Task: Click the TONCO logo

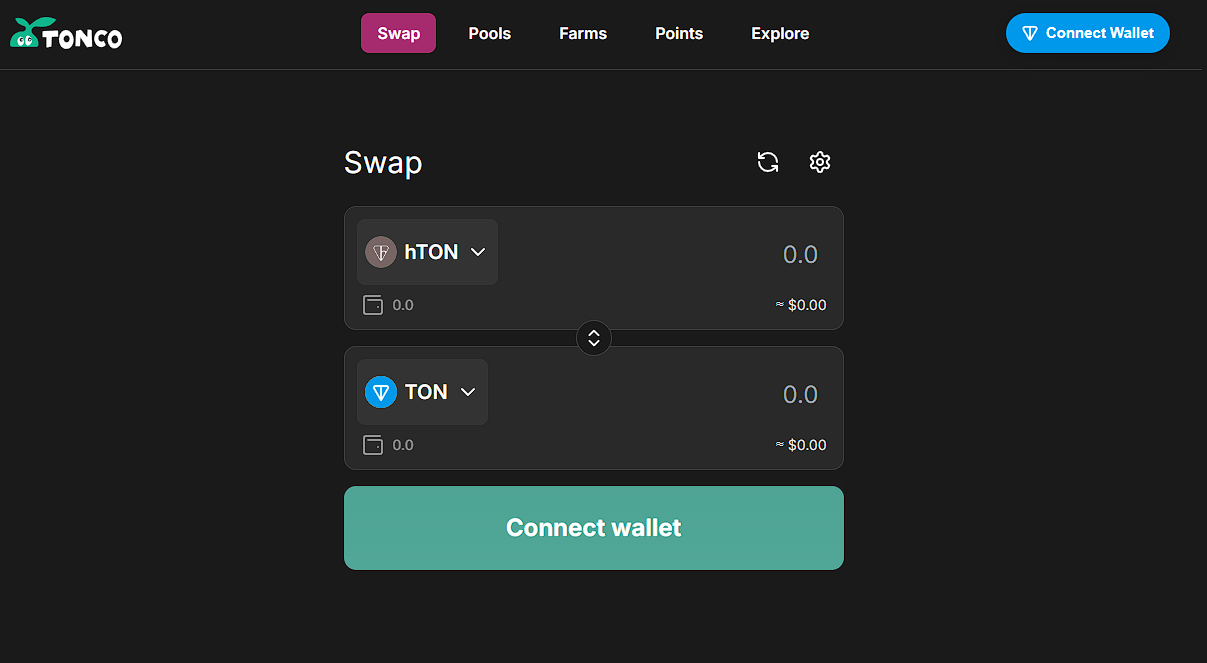Action: pyautogui.click(x=66, y=34)
